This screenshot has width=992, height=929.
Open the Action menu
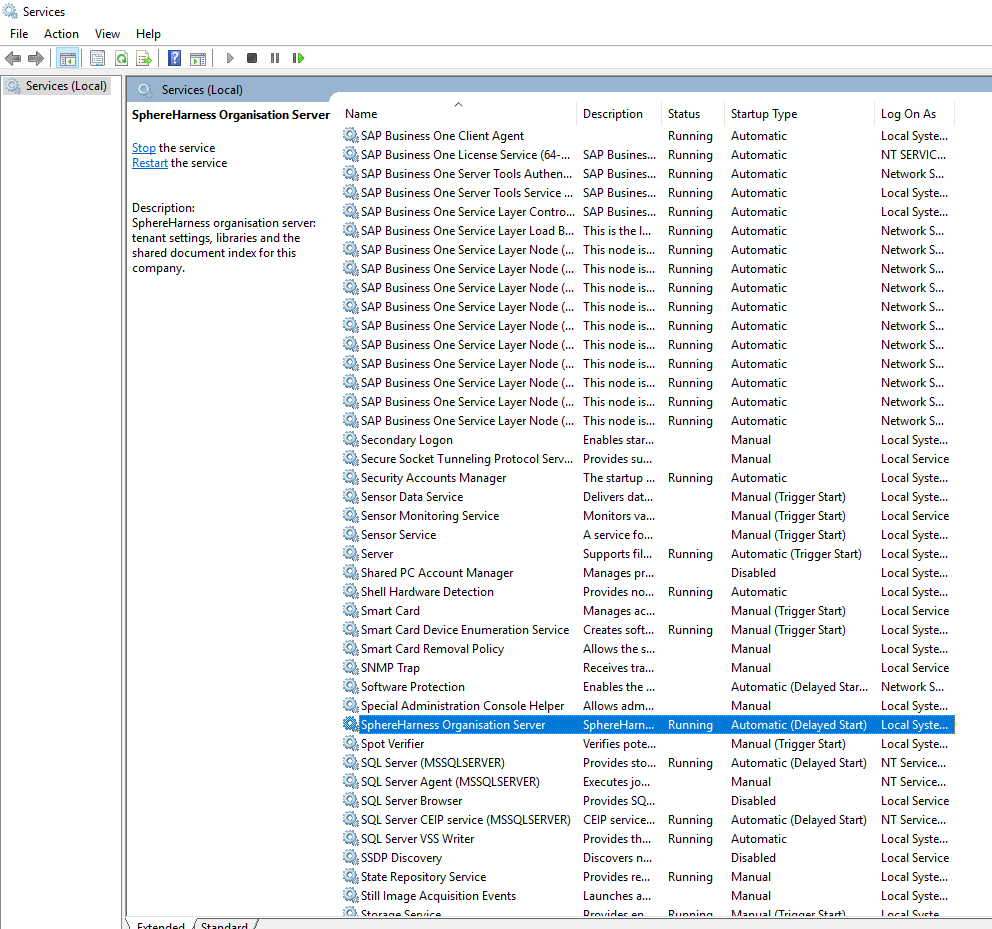pos(61,34)
